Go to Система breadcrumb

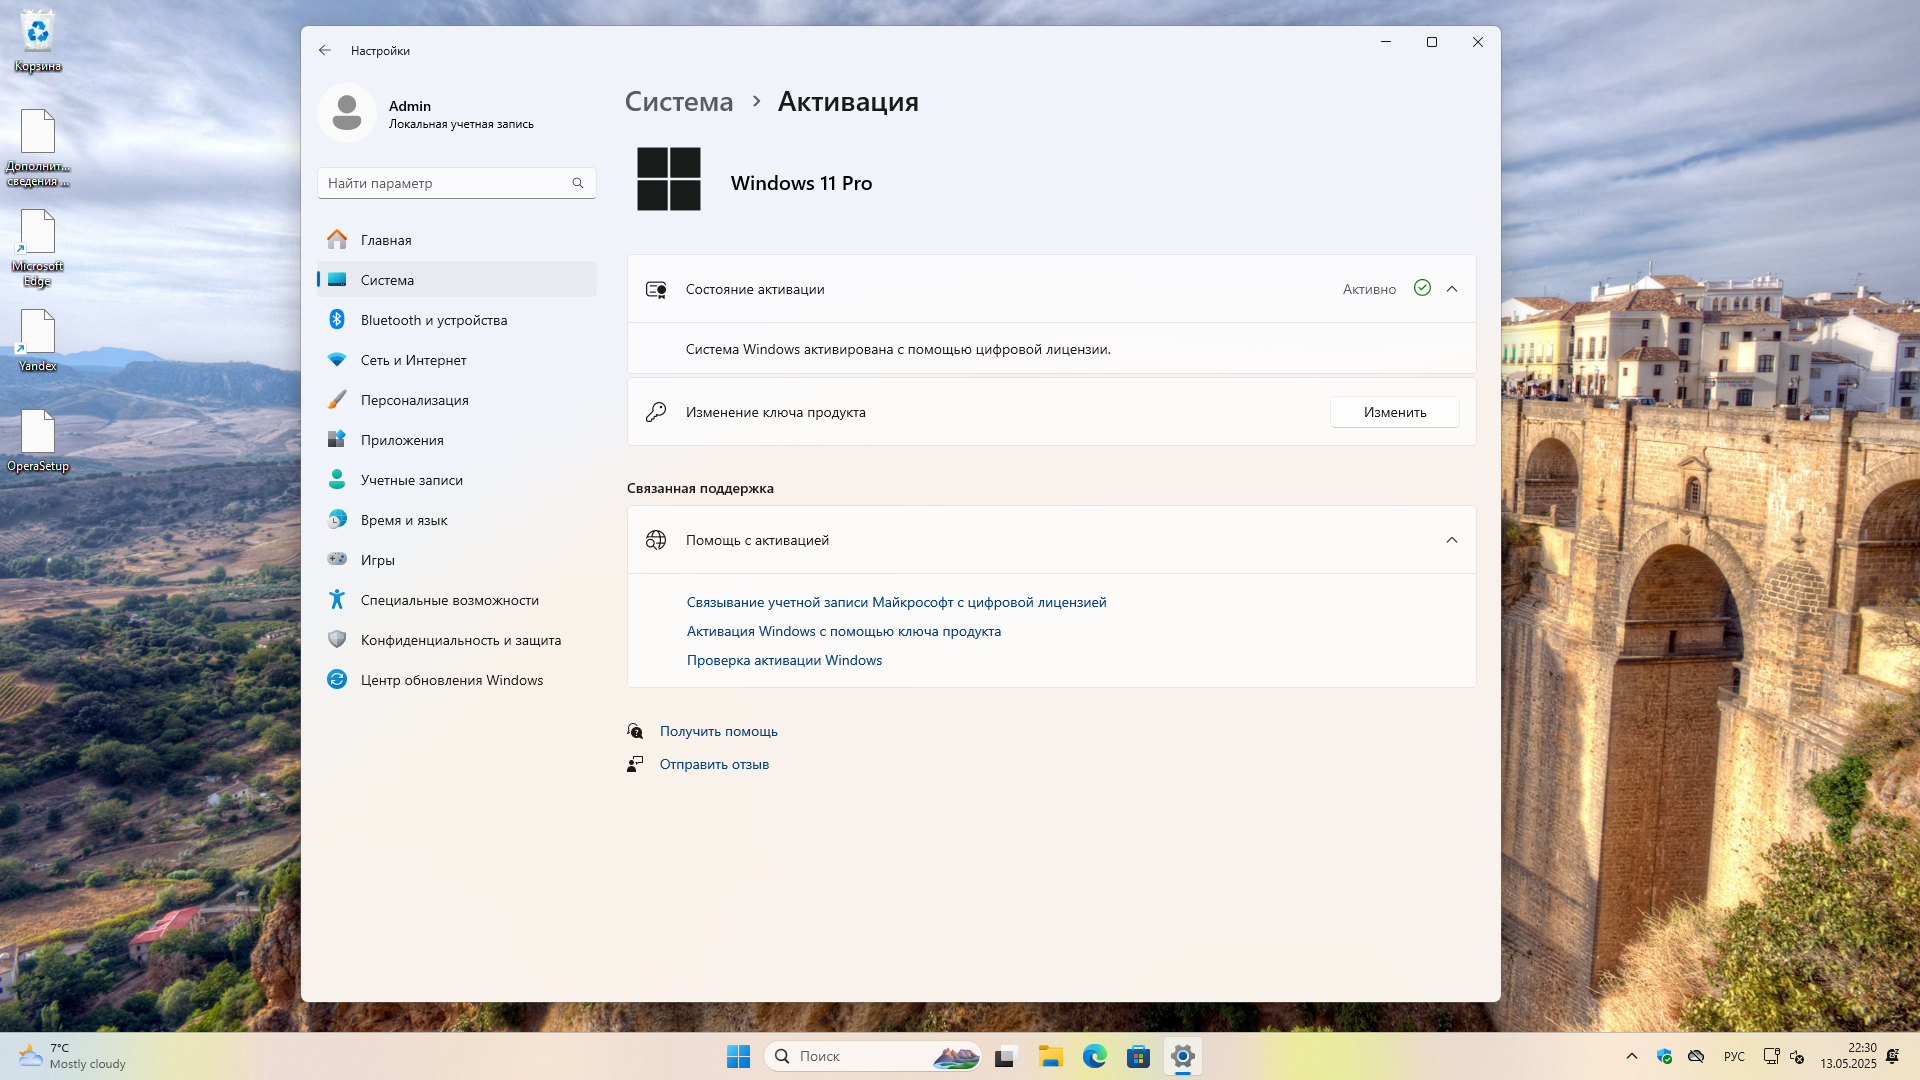pos(679,102)
